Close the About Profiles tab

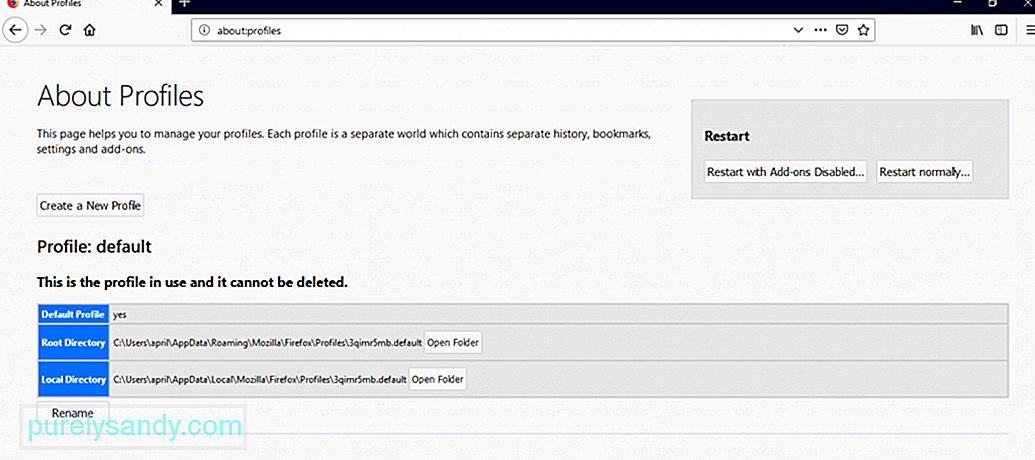158,3
